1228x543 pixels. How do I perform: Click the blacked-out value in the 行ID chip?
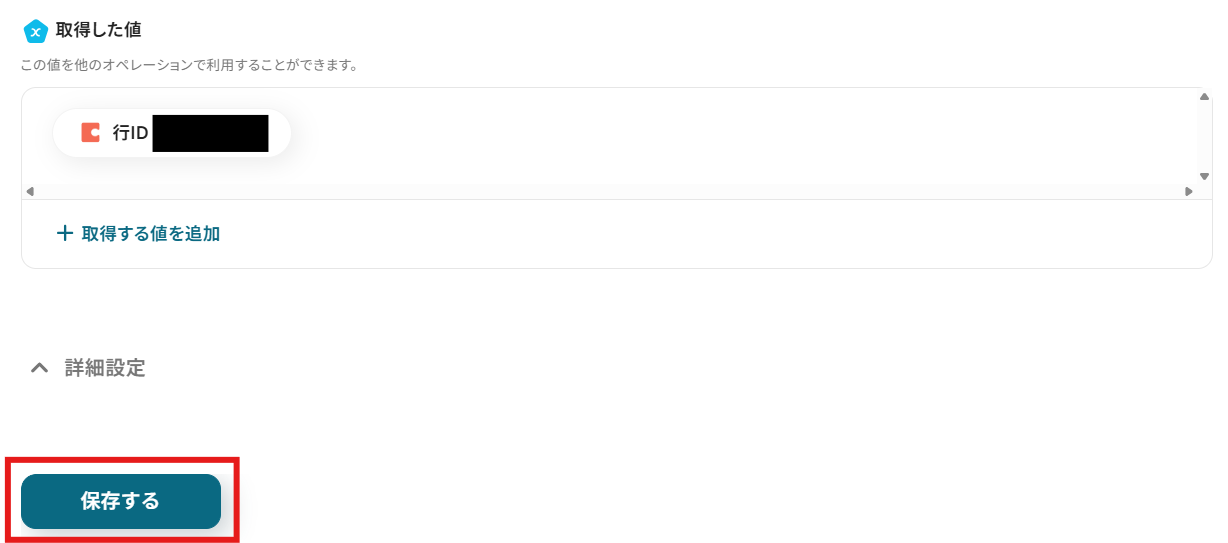210,133
